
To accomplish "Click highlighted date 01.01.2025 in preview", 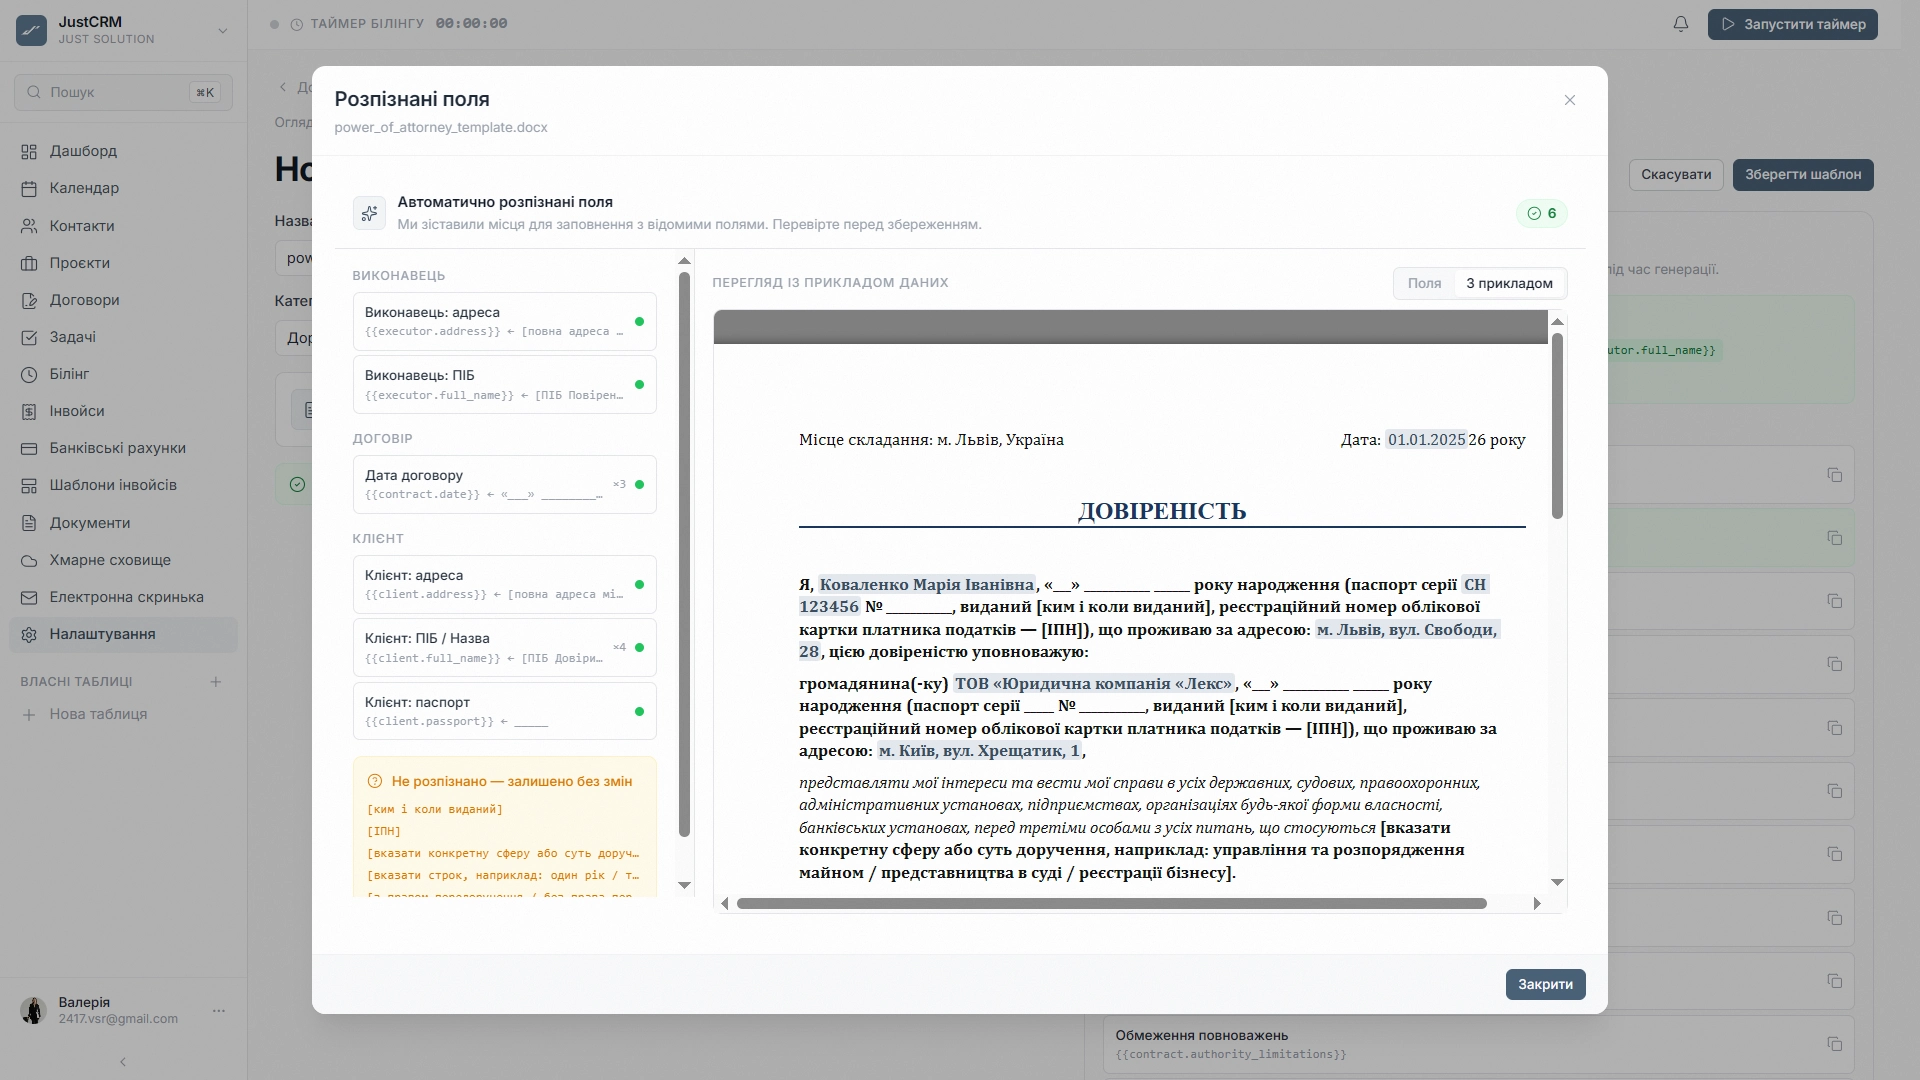I will [x=1426, y=440].
